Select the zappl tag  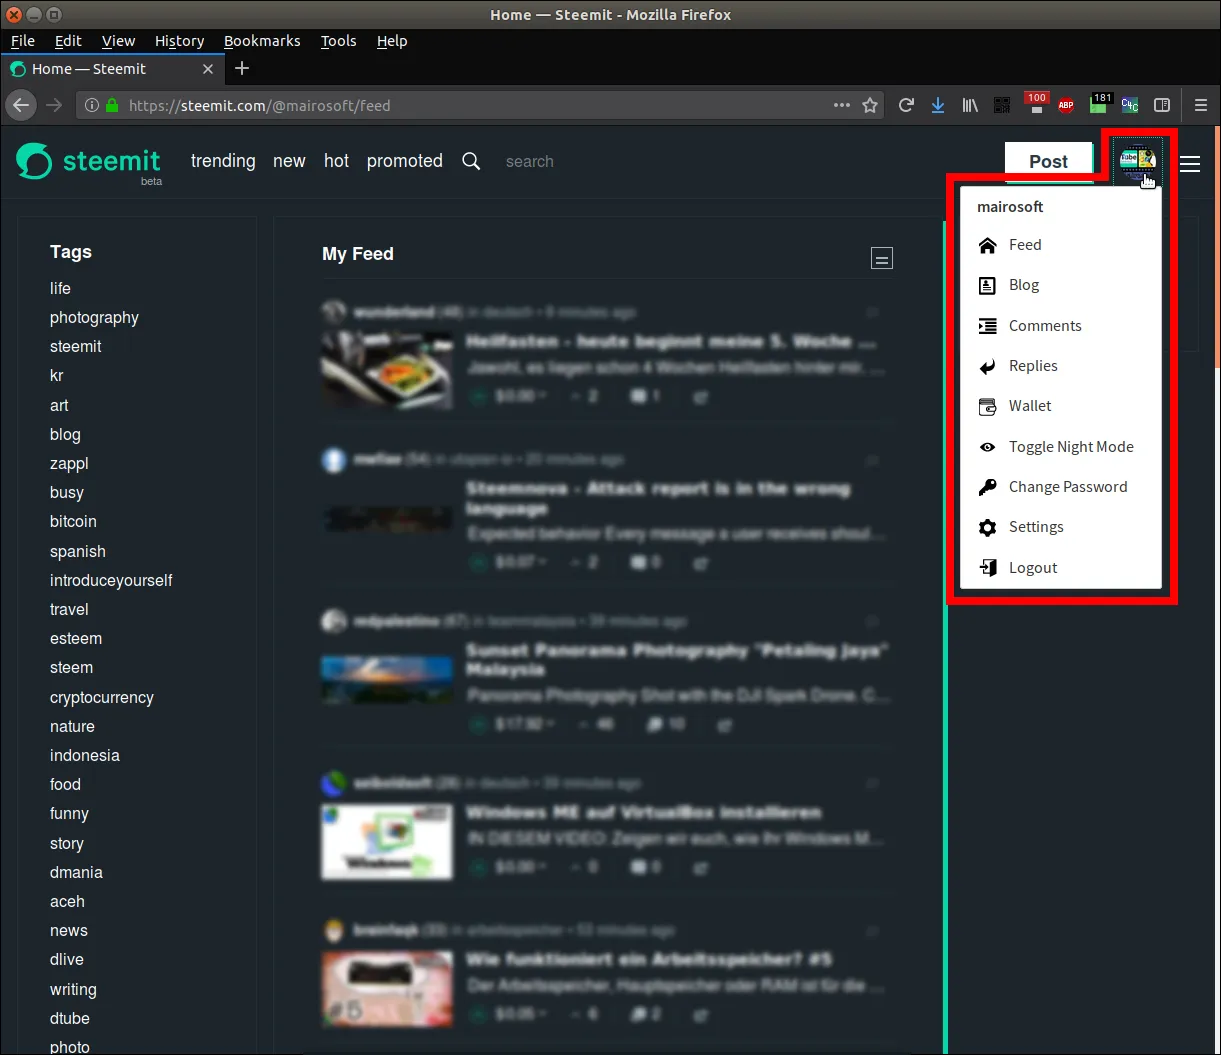pyautogui.click(x=69, y=464)
